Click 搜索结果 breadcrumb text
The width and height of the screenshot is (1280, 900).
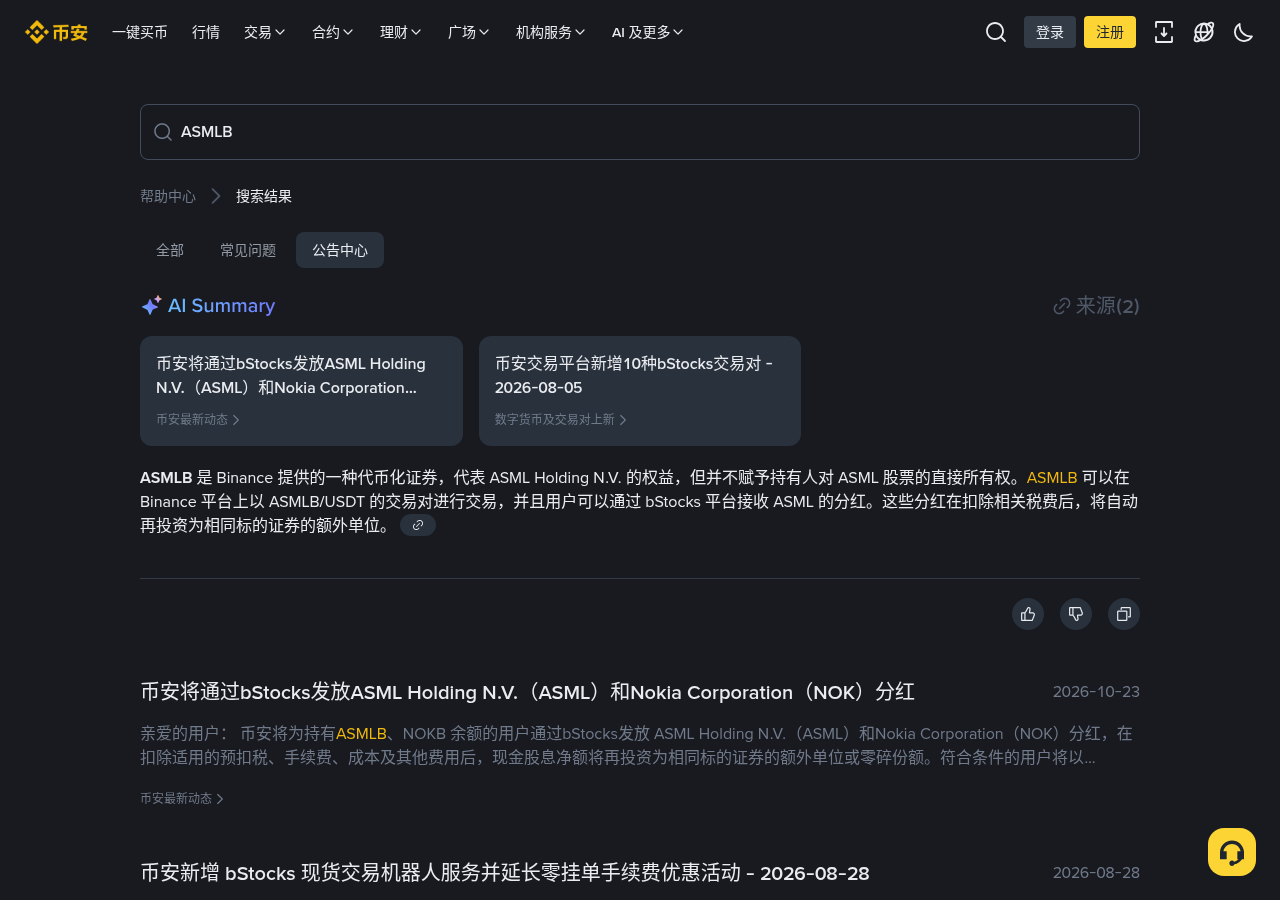pyautogui.click(x=264, y=196)
